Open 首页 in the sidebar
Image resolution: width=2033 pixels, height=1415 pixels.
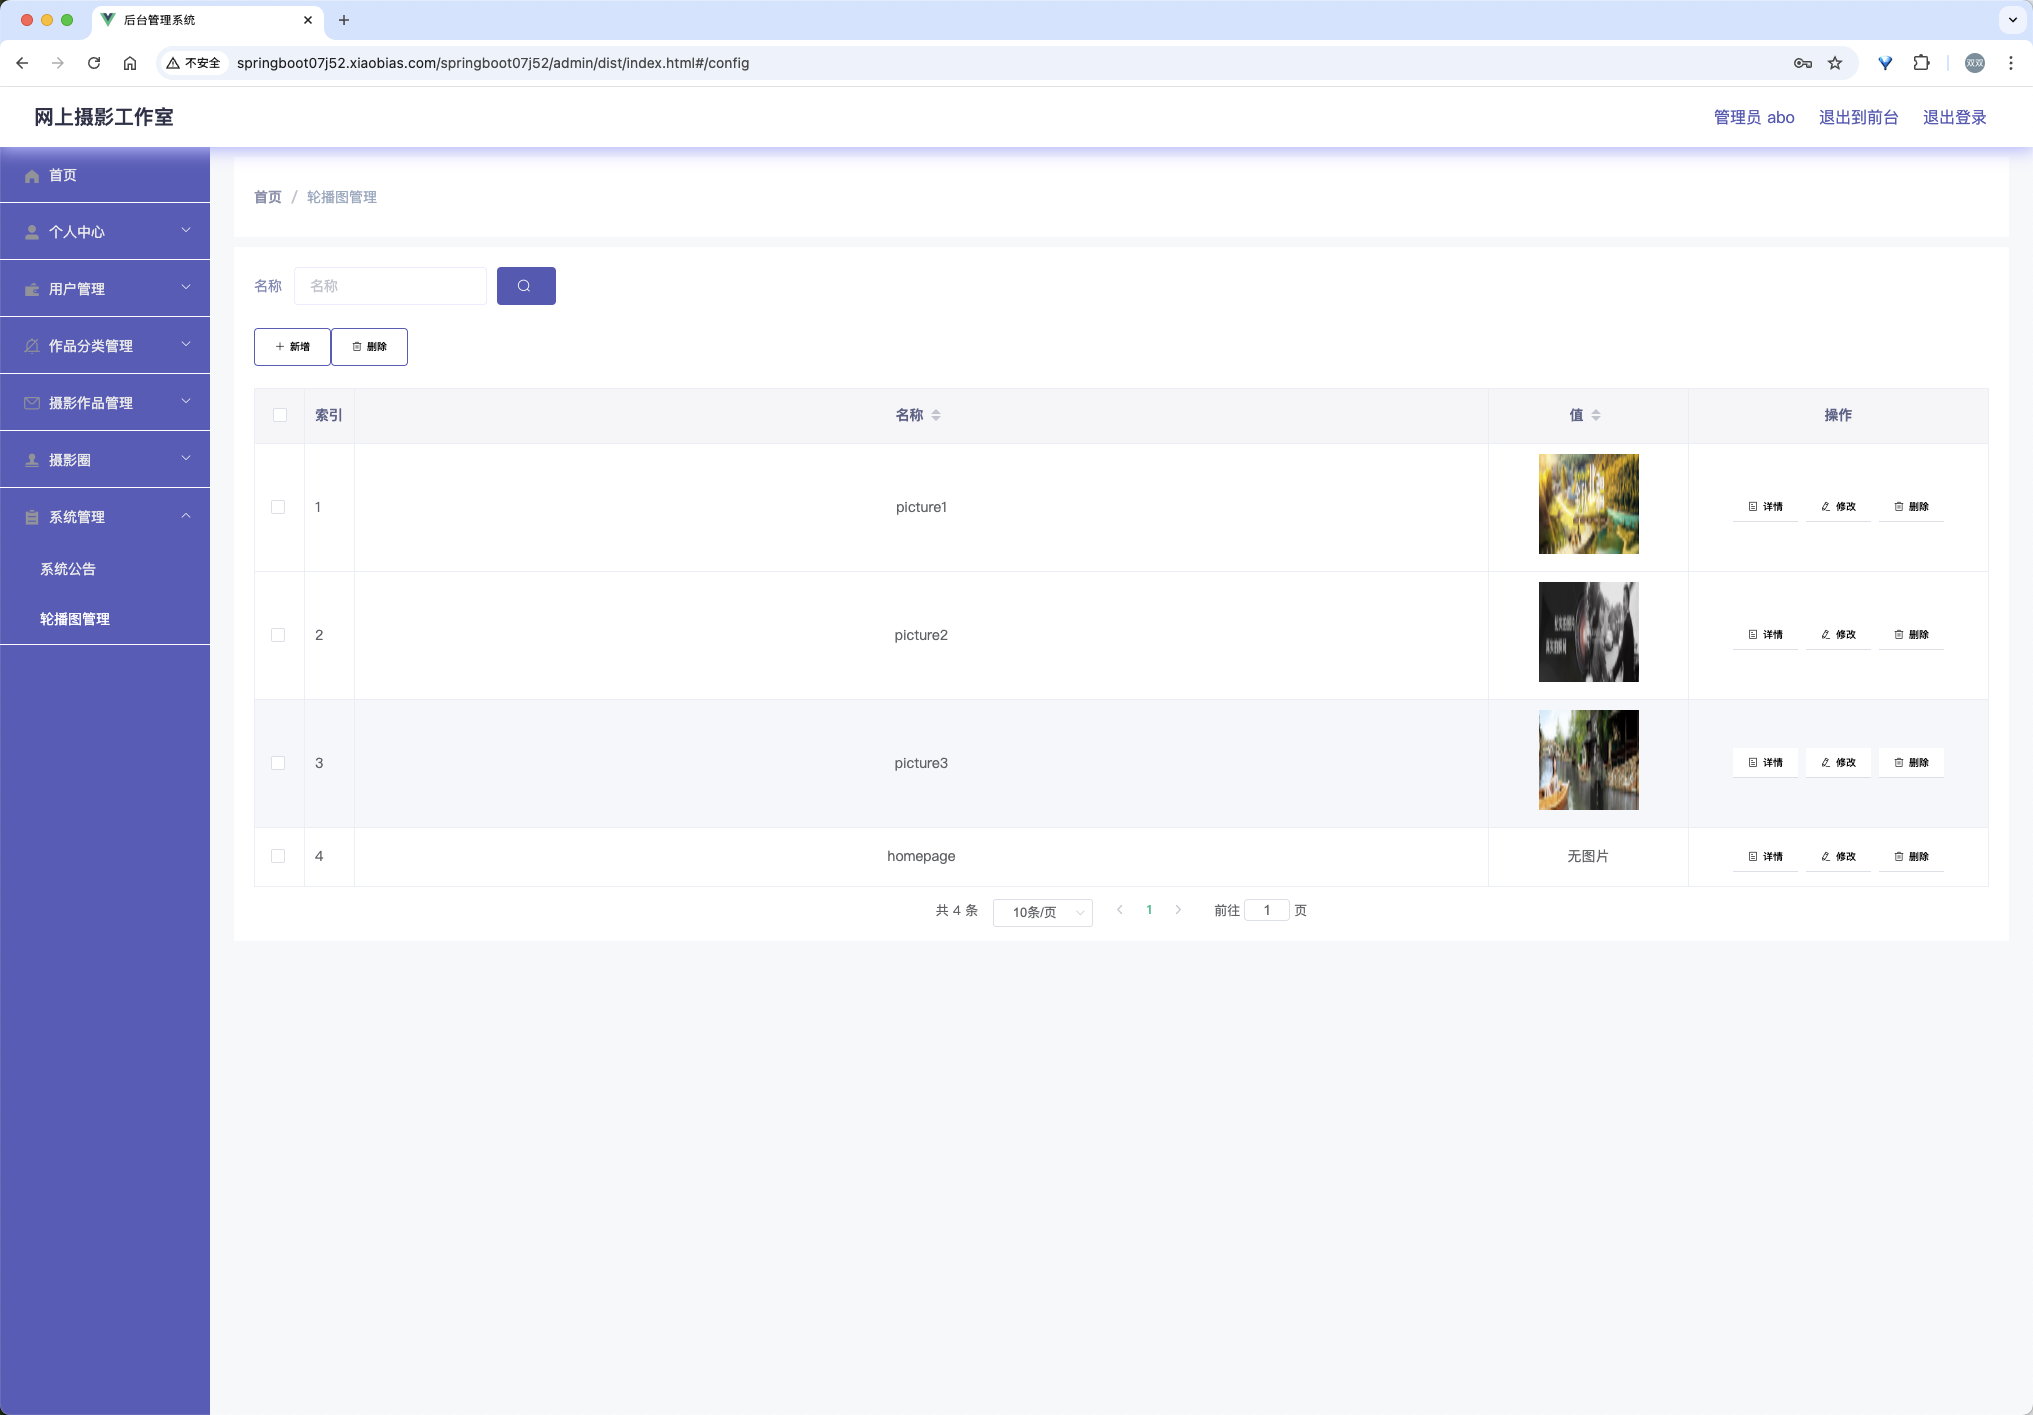[105, 175]
